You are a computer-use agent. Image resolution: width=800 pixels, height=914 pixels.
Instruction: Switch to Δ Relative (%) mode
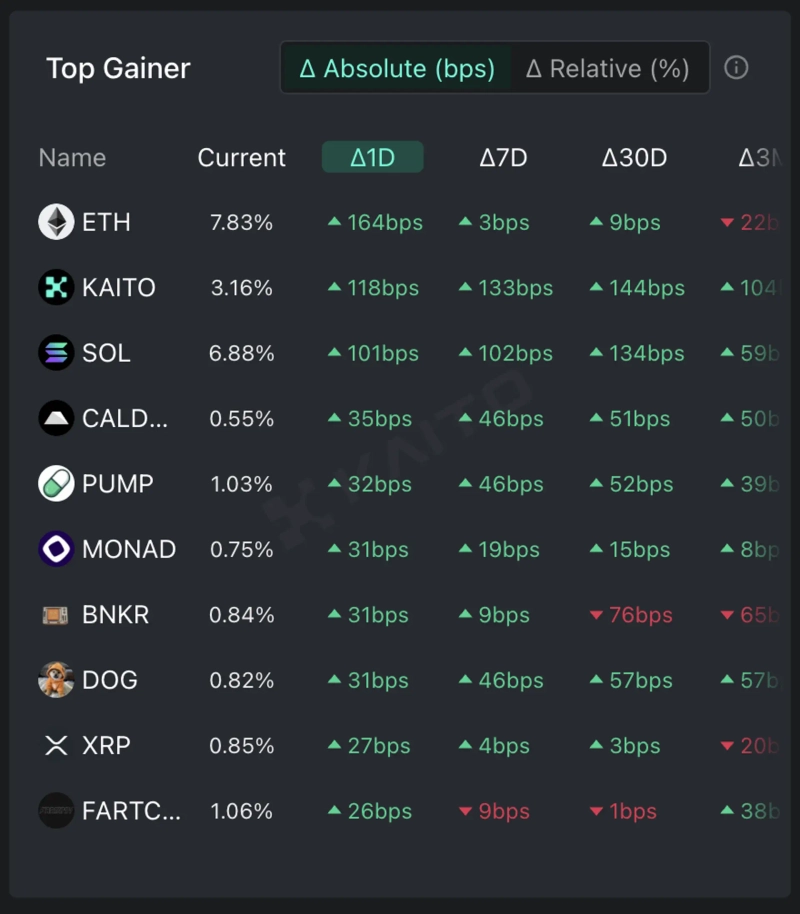point(608,68)
